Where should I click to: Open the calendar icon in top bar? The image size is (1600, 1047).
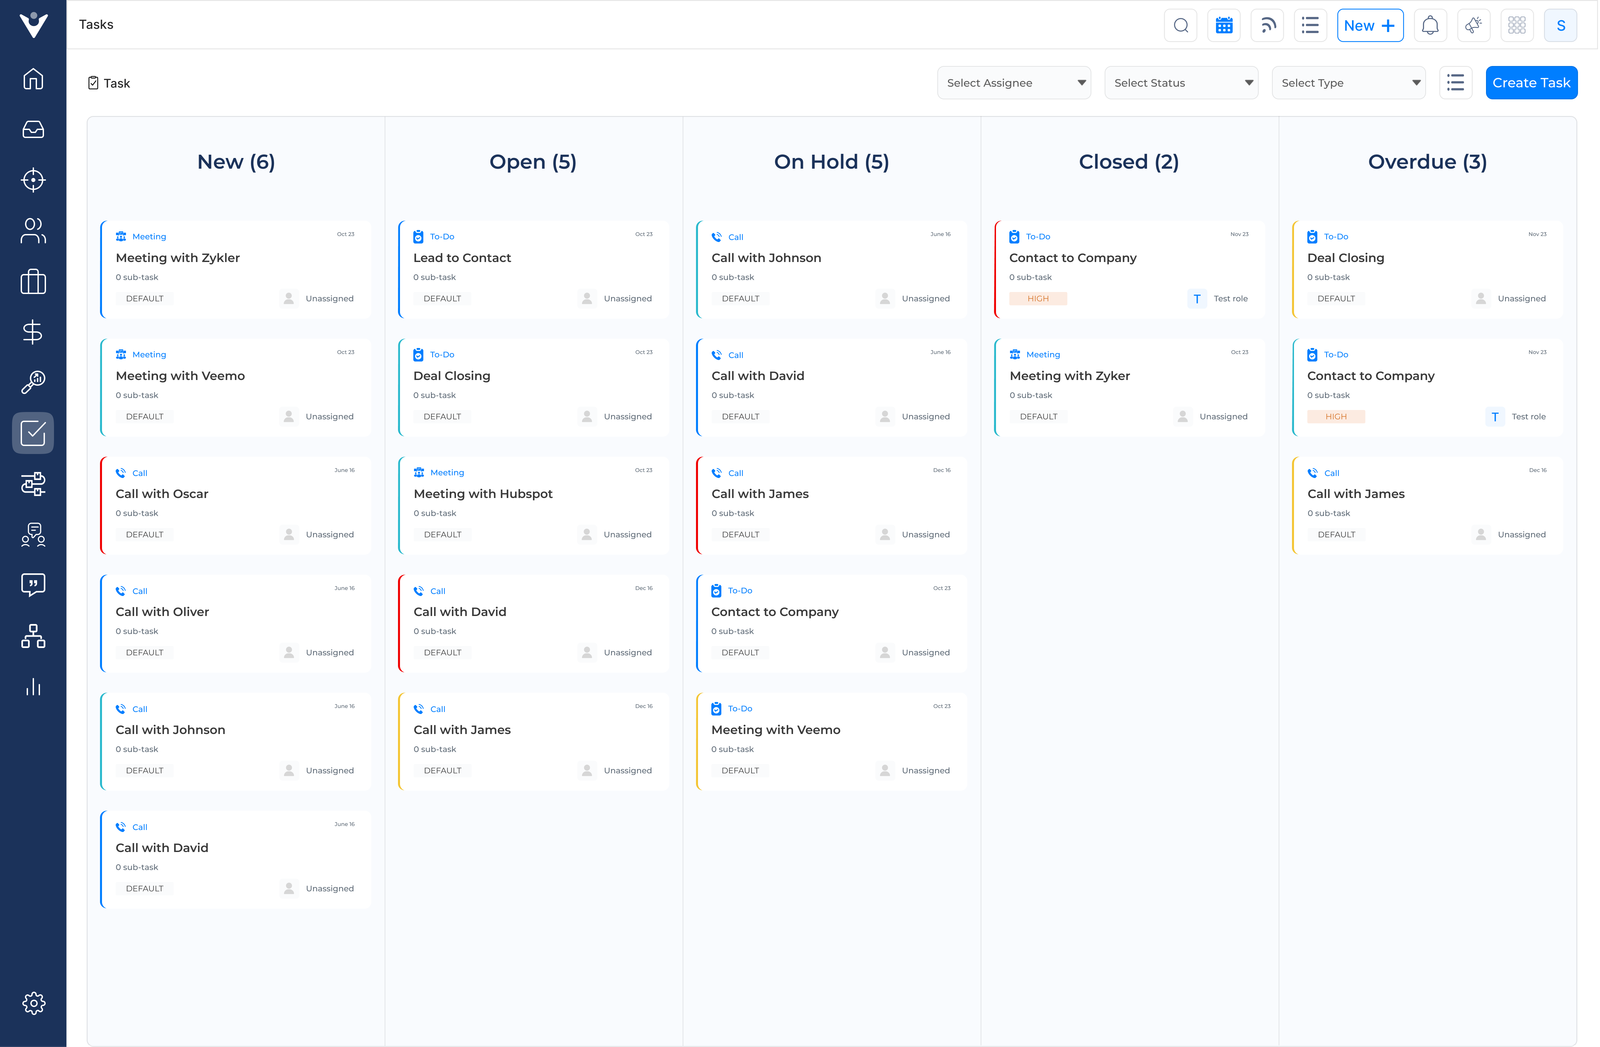tap(1224, 26)
